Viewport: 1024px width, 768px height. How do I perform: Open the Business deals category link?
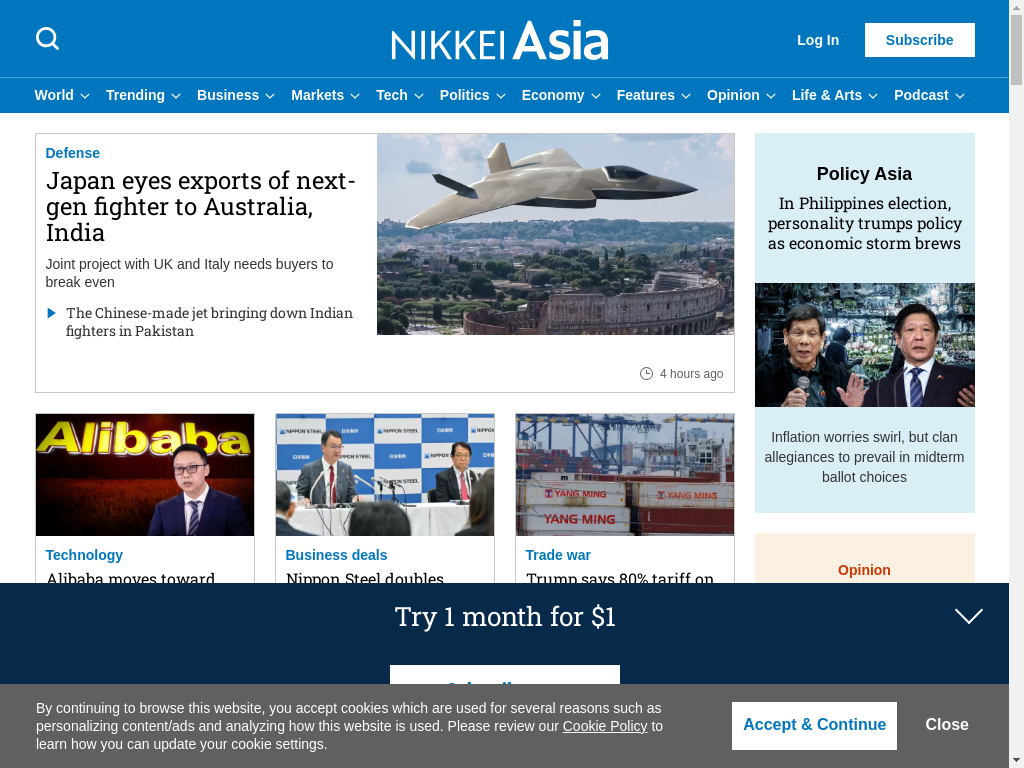click(336, 555)
